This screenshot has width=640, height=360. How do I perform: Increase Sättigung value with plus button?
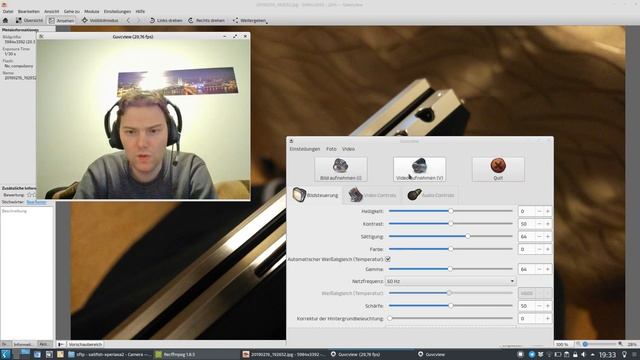548,236
